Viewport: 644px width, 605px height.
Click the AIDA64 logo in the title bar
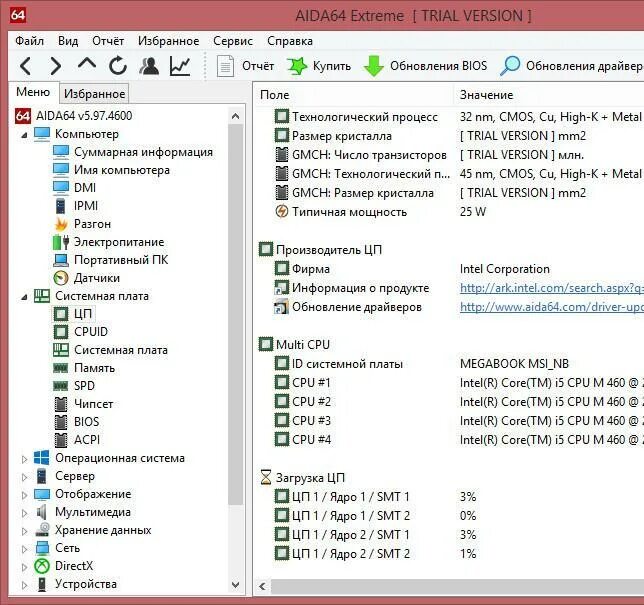(x=18, y=15)
